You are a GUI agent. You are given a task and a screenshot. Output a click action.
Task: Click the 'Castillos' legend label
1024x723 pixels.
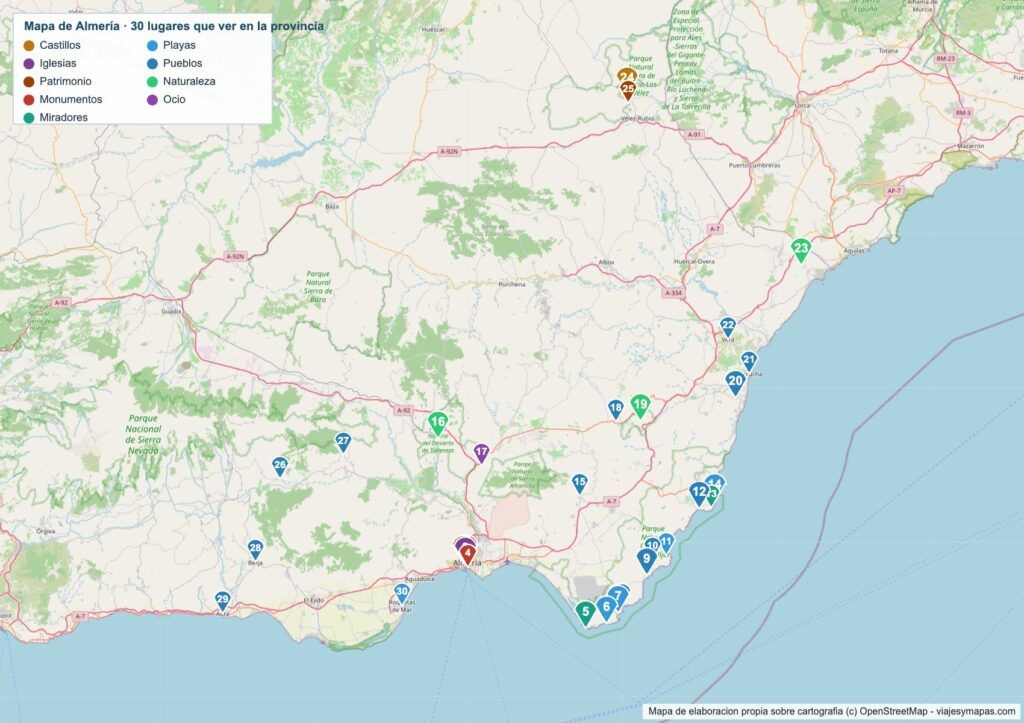pyautogui.click(x=60, y=45)
